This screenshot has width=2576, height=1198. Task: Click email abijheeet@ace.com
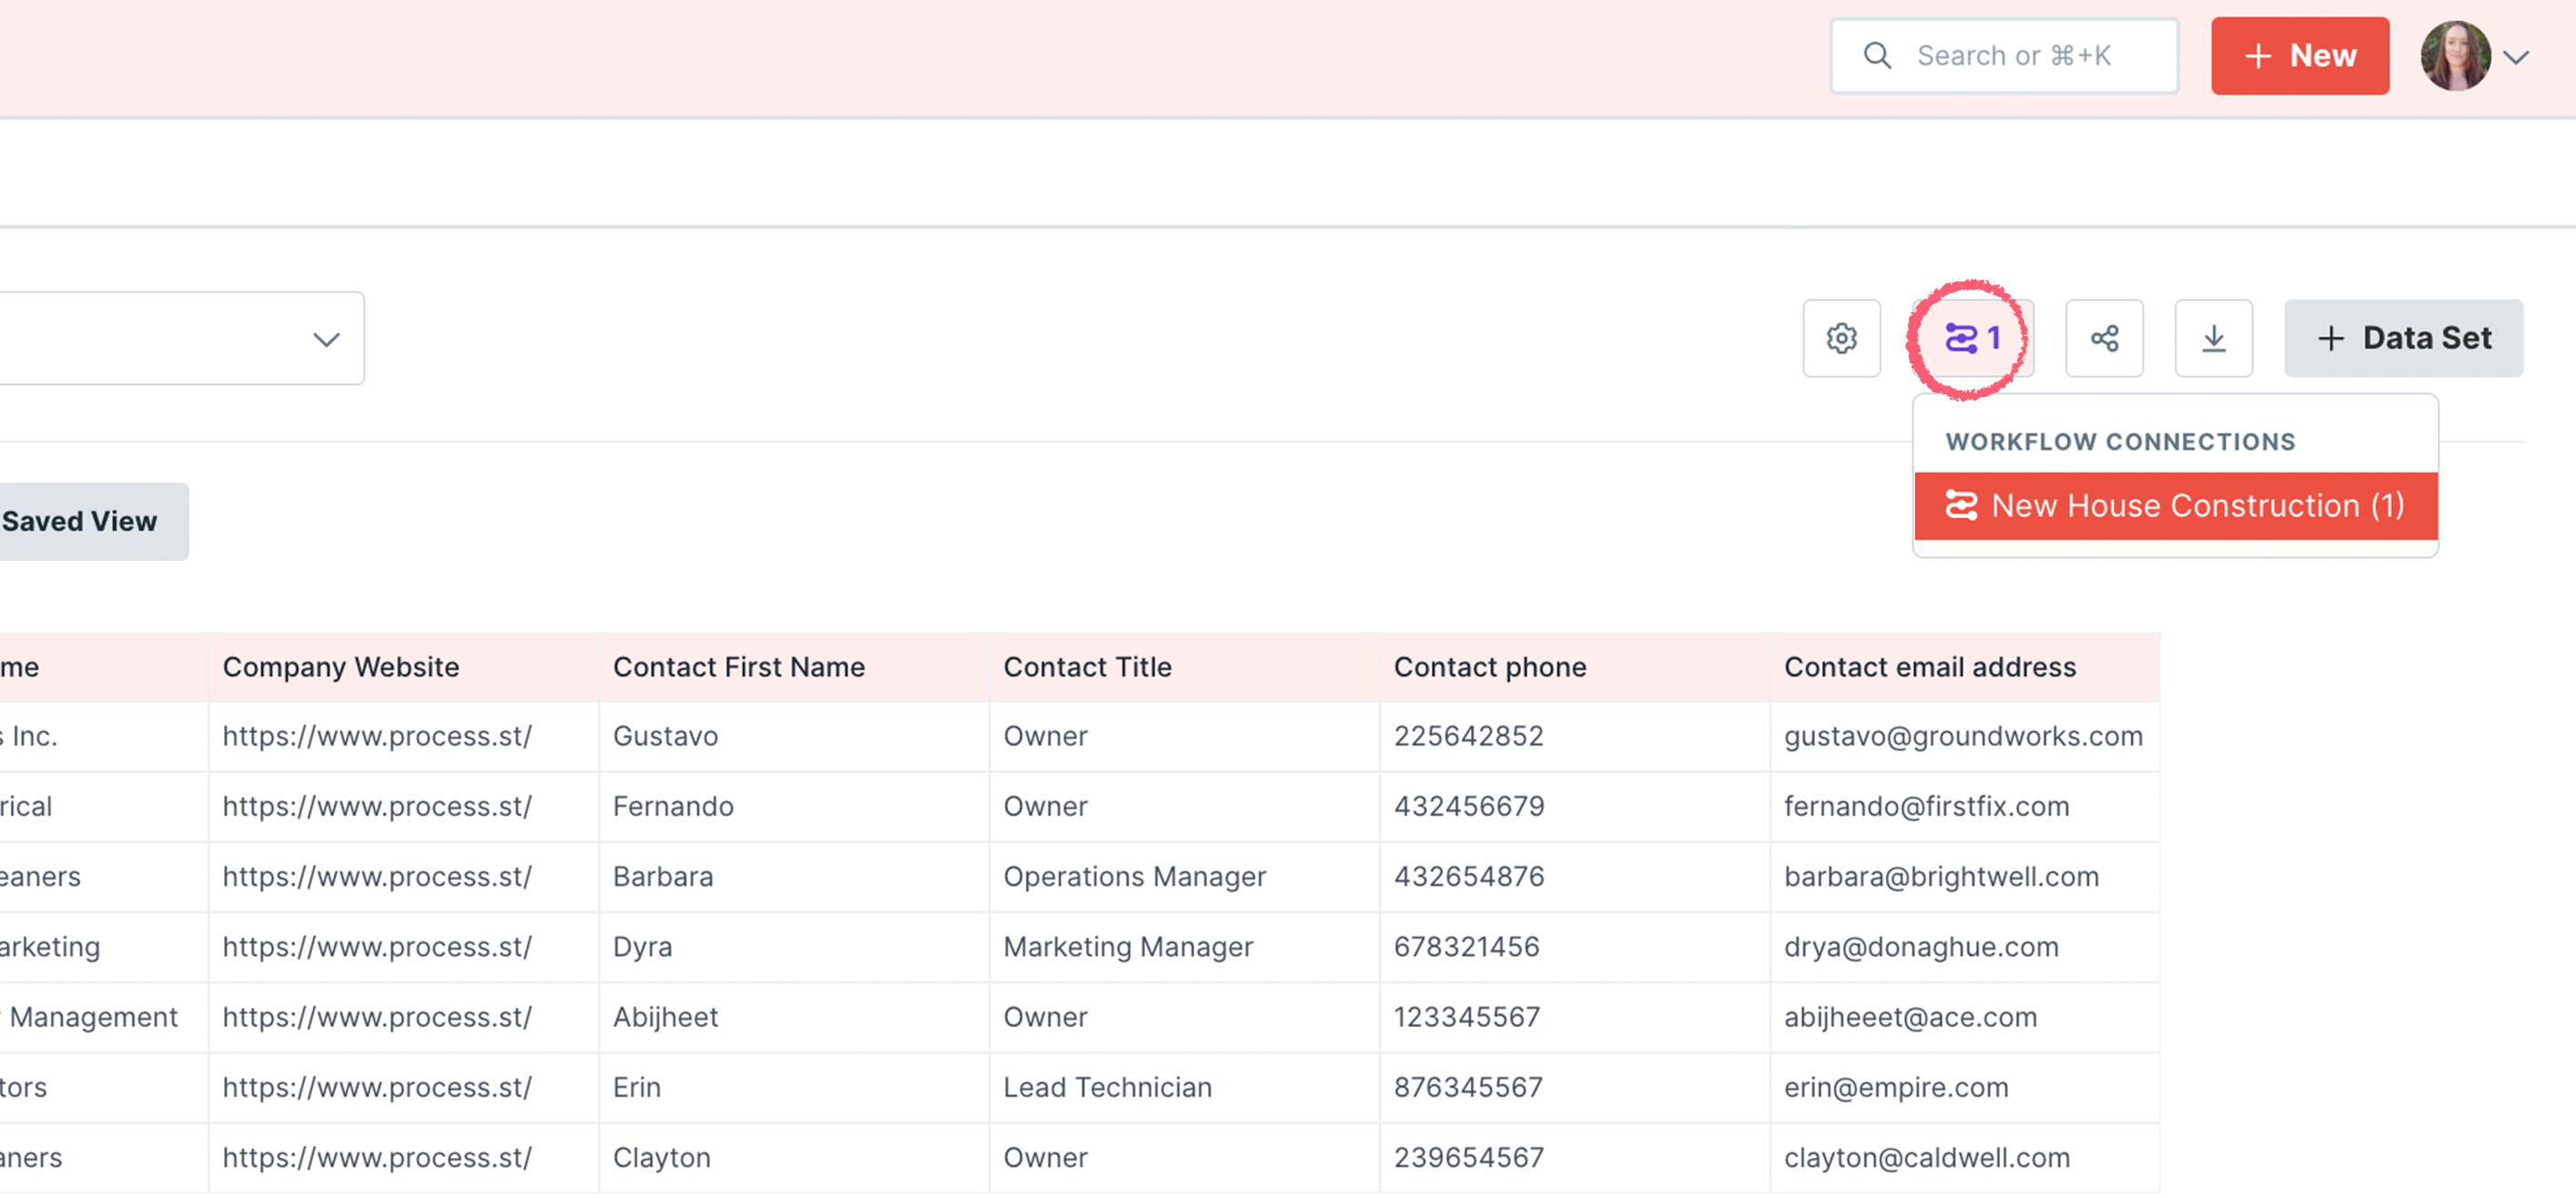point(1910,1017)
